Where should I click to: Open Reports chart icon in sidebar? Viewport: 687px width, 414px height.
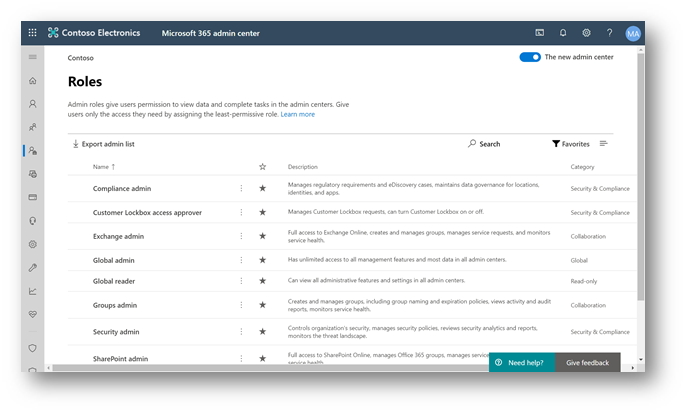point(32,291)
